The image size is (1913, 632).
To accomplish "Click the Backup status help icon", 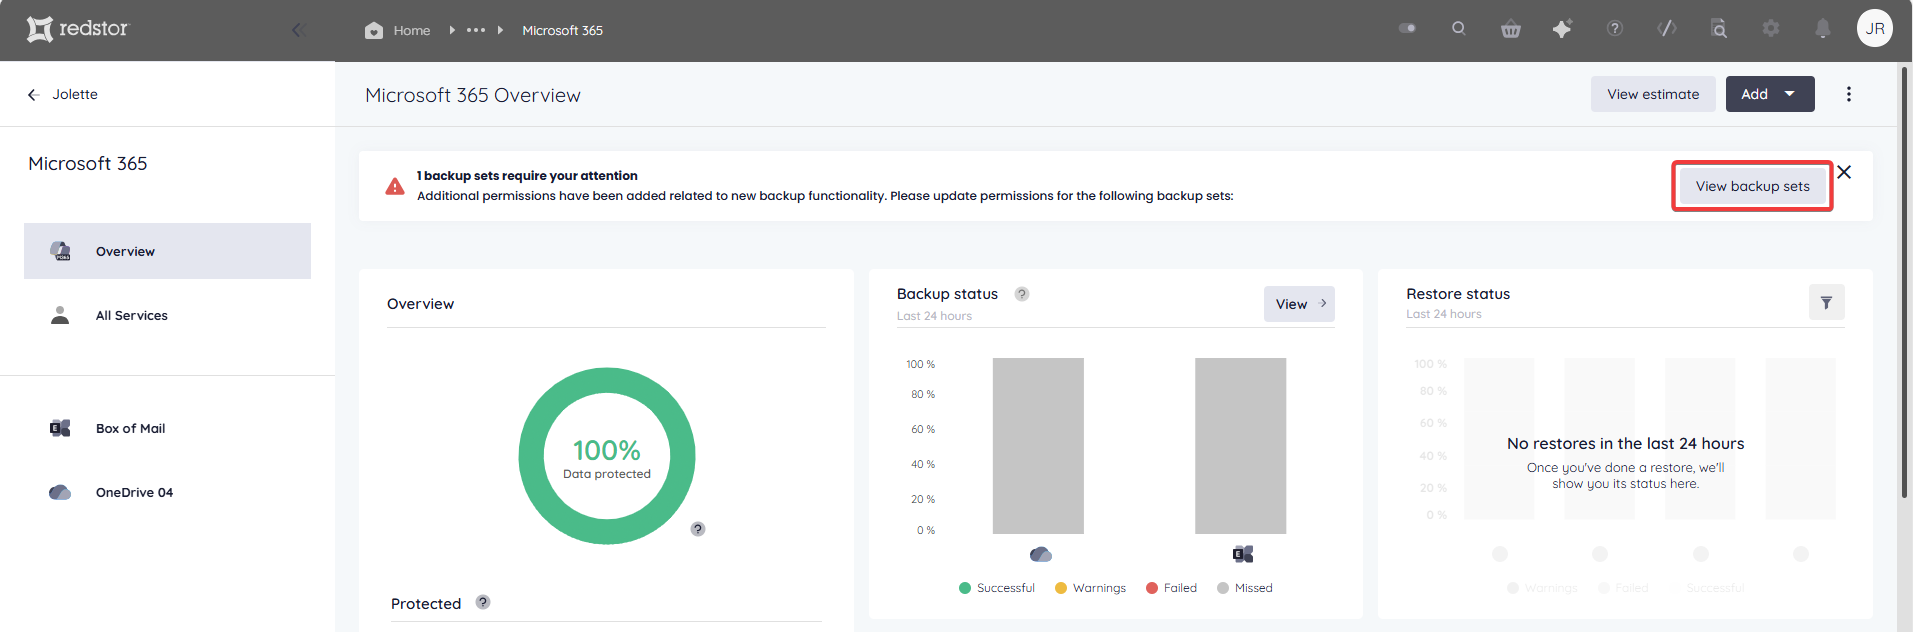I will [1021, 294].
